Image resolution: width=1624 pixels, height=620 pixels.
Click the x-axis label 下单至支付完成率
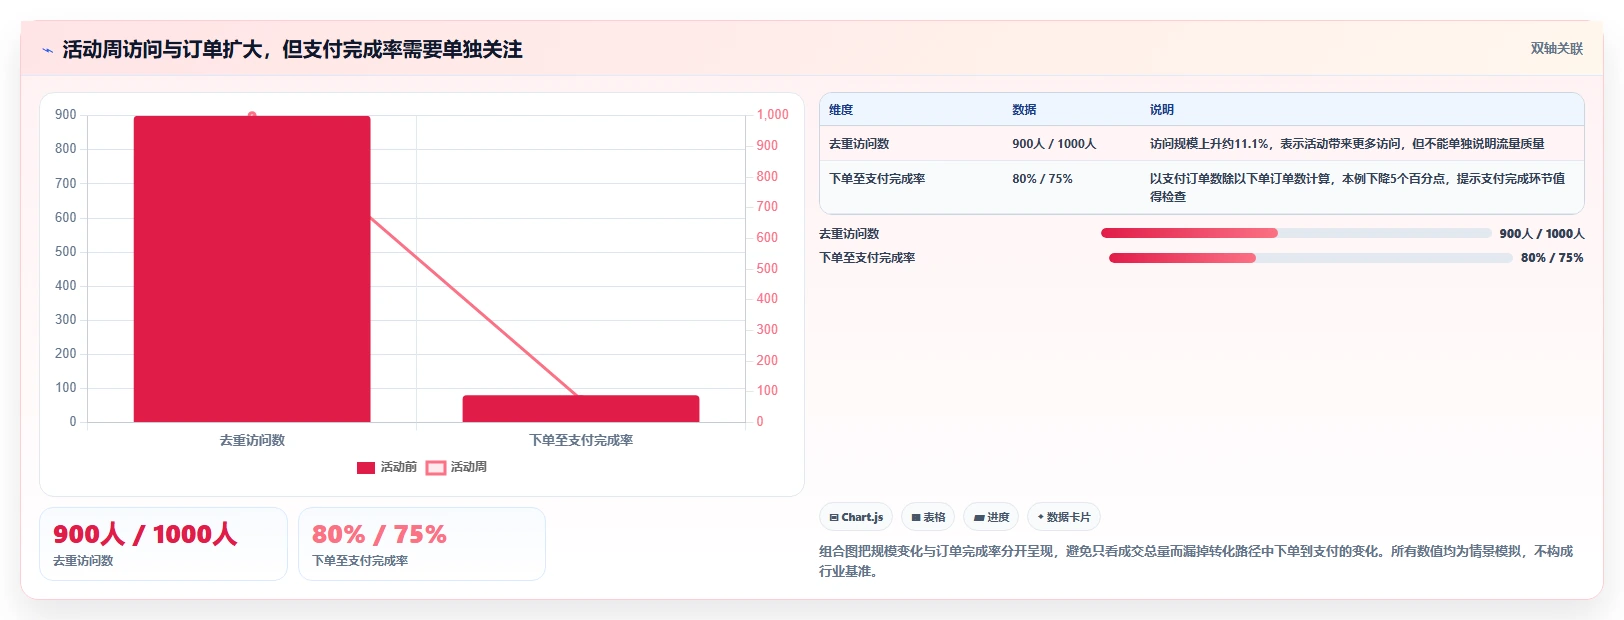click(x=581, y=440)
